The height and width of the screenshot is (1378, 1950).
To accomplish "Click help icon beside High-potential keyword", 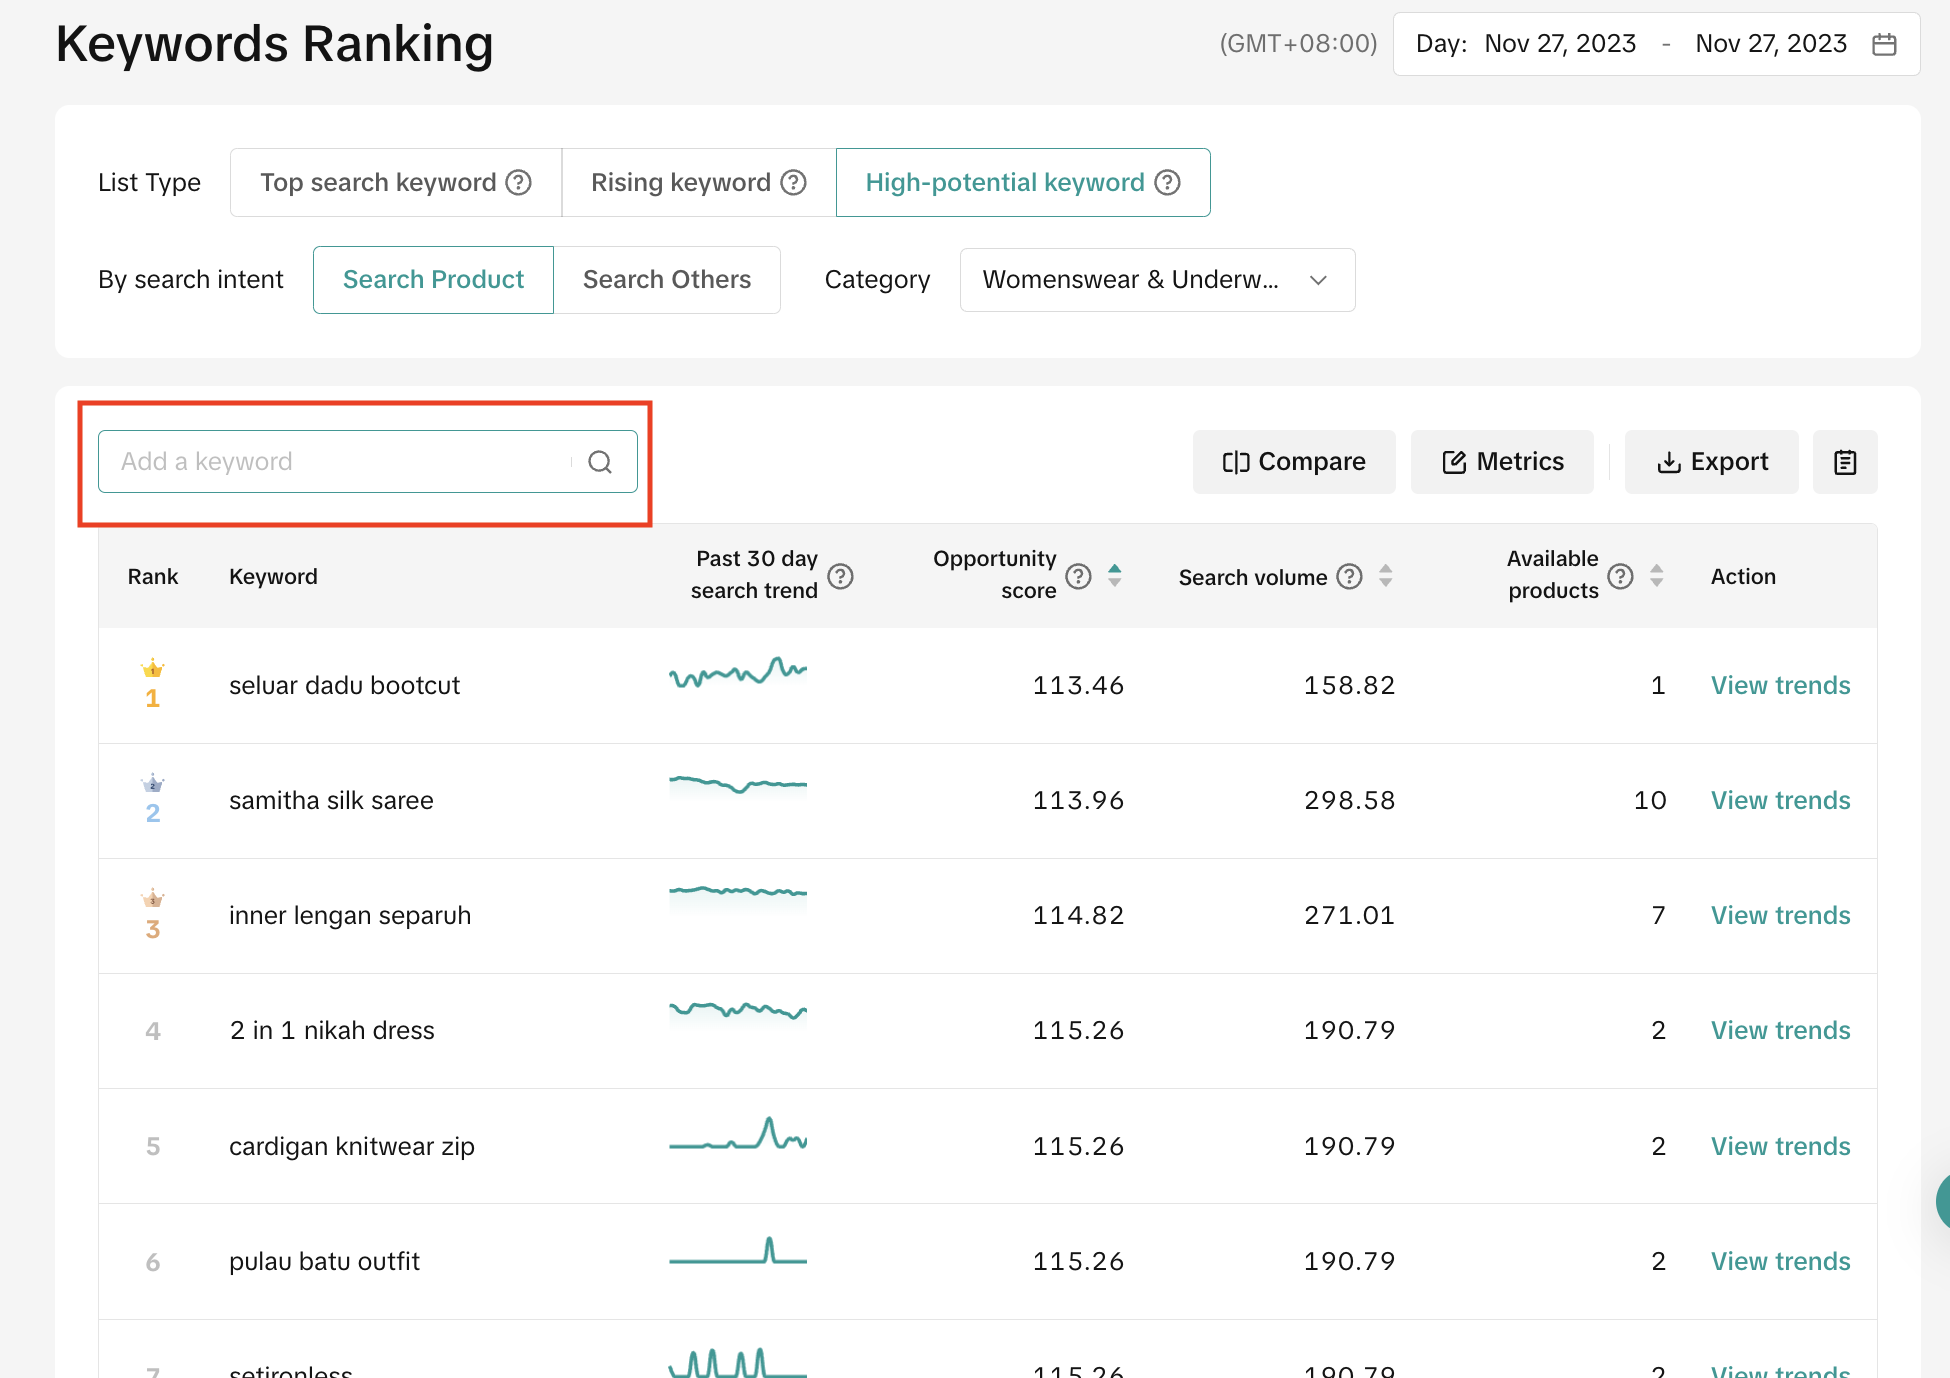I will pos(1167,182).
